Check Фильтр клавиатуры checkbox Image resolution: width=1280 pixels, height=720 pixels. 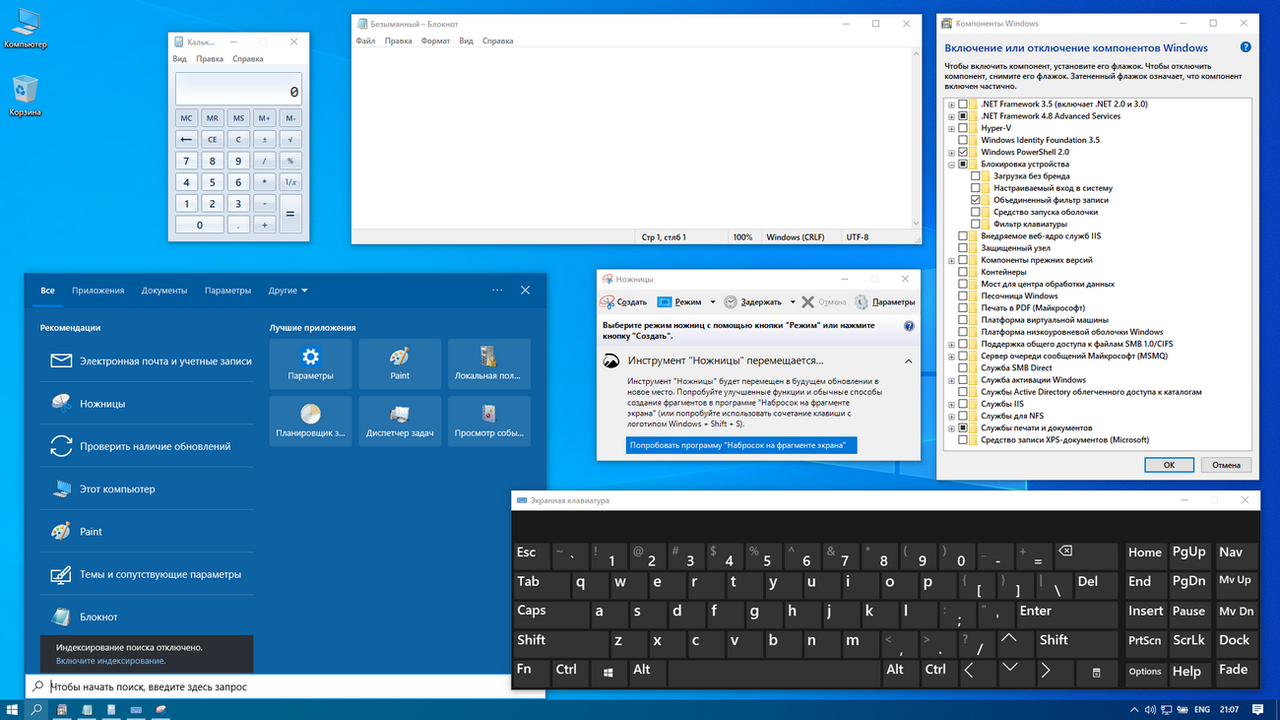coord(975,224)
